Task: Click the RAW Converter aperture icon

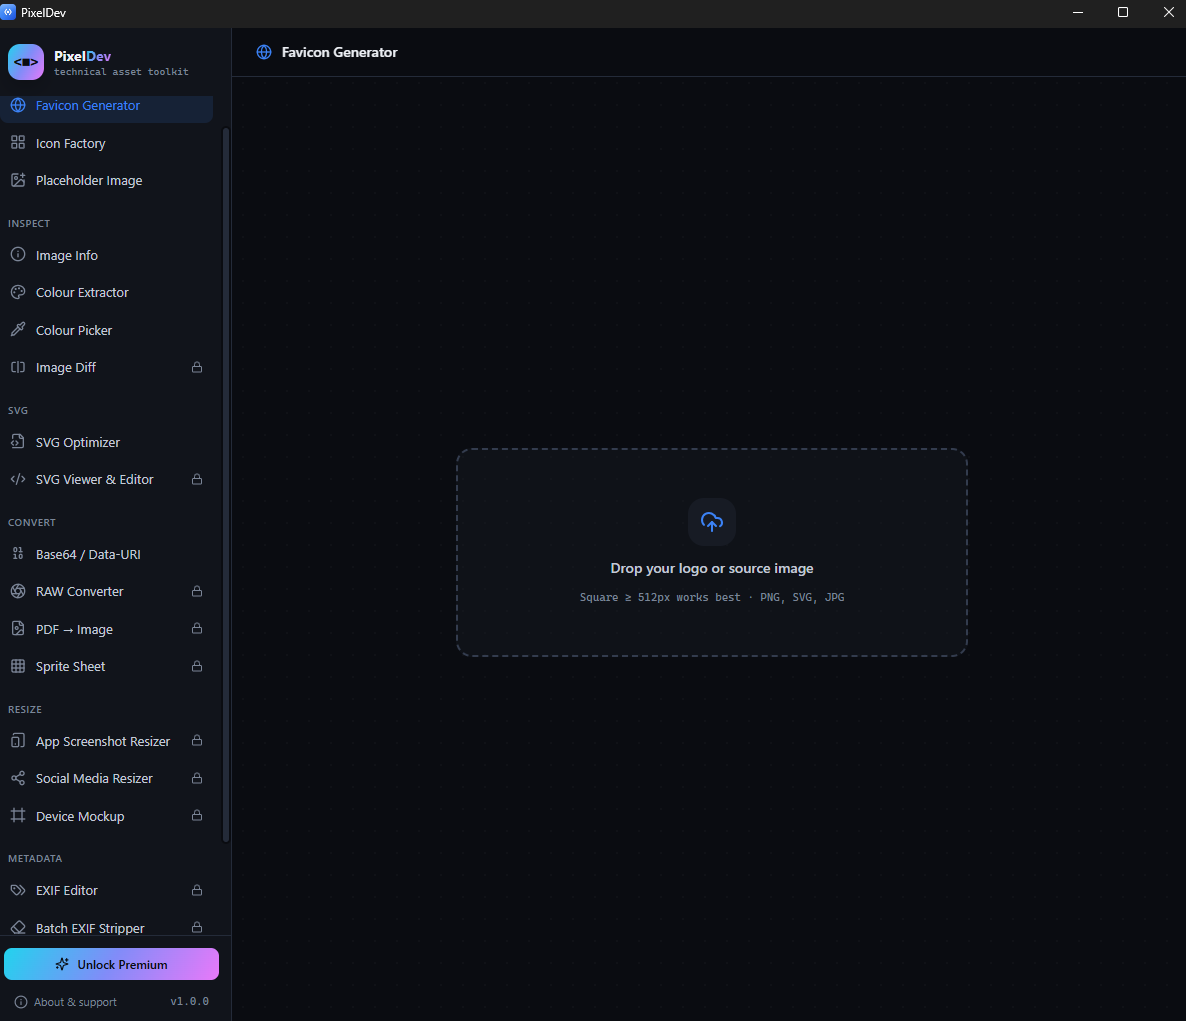Action: point(18,591)
